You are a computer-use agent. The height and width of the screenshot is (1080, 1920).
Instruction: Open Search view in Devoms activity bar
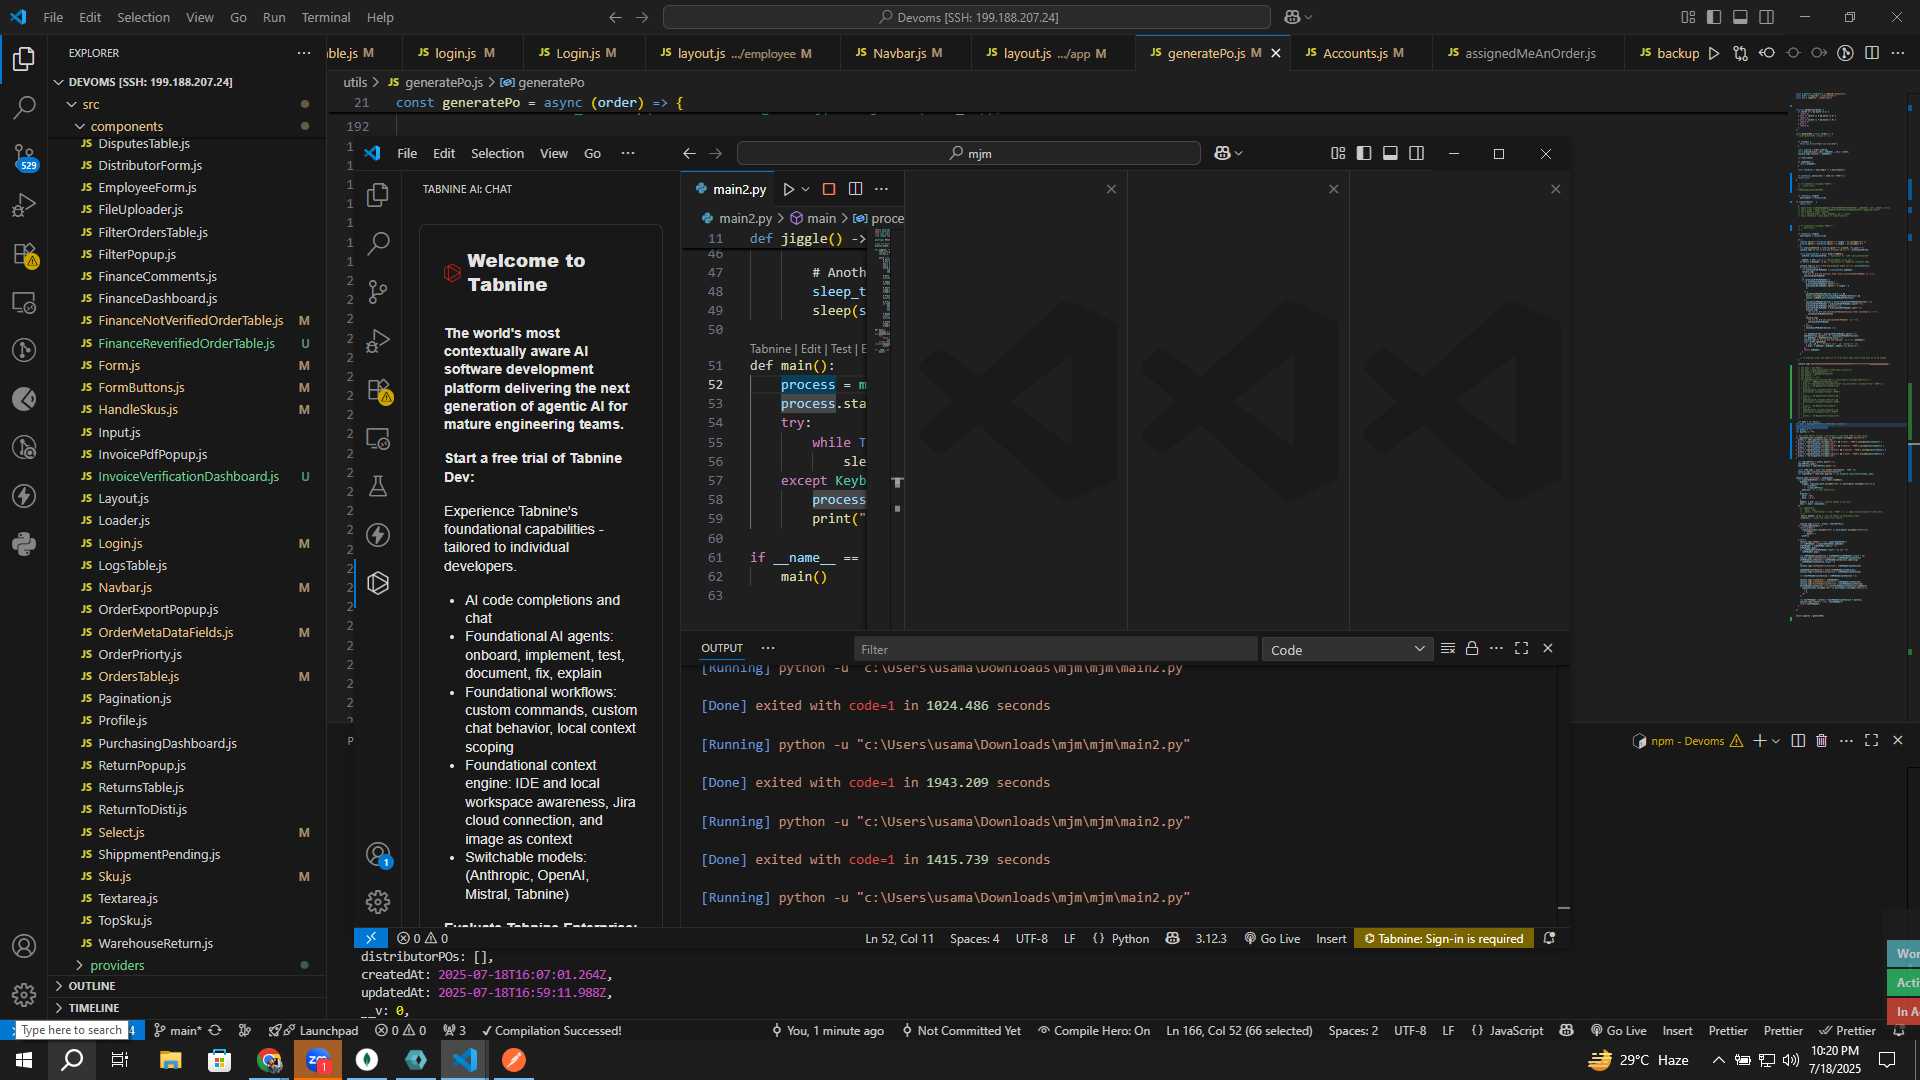24,107
